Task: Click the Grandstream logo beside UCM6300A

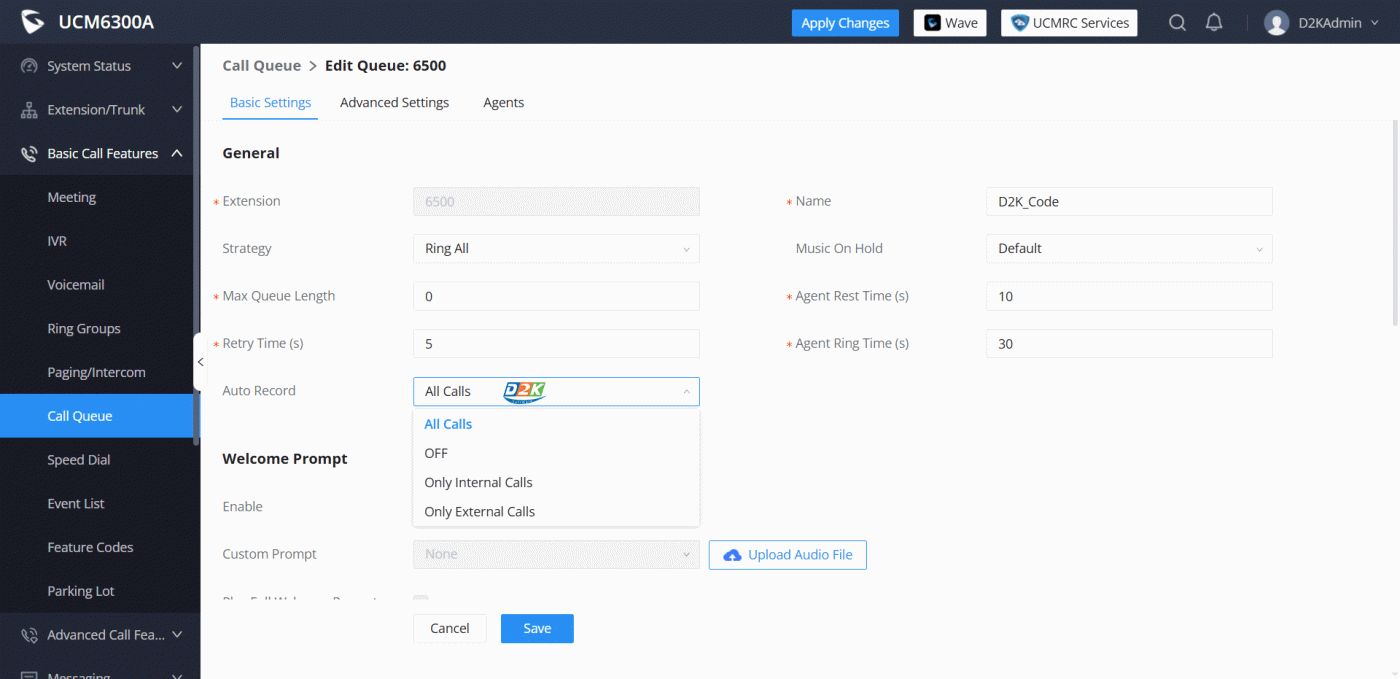Action: click(x=33, y=23)
